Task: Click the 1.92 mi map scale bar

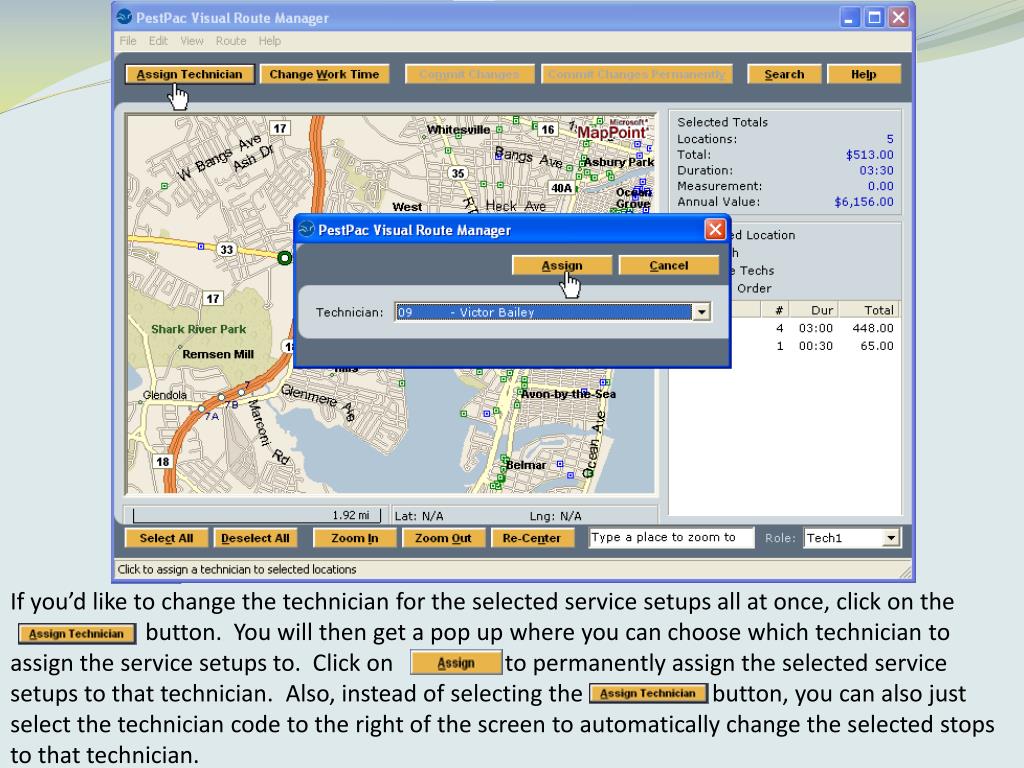Action: point(257,515)
